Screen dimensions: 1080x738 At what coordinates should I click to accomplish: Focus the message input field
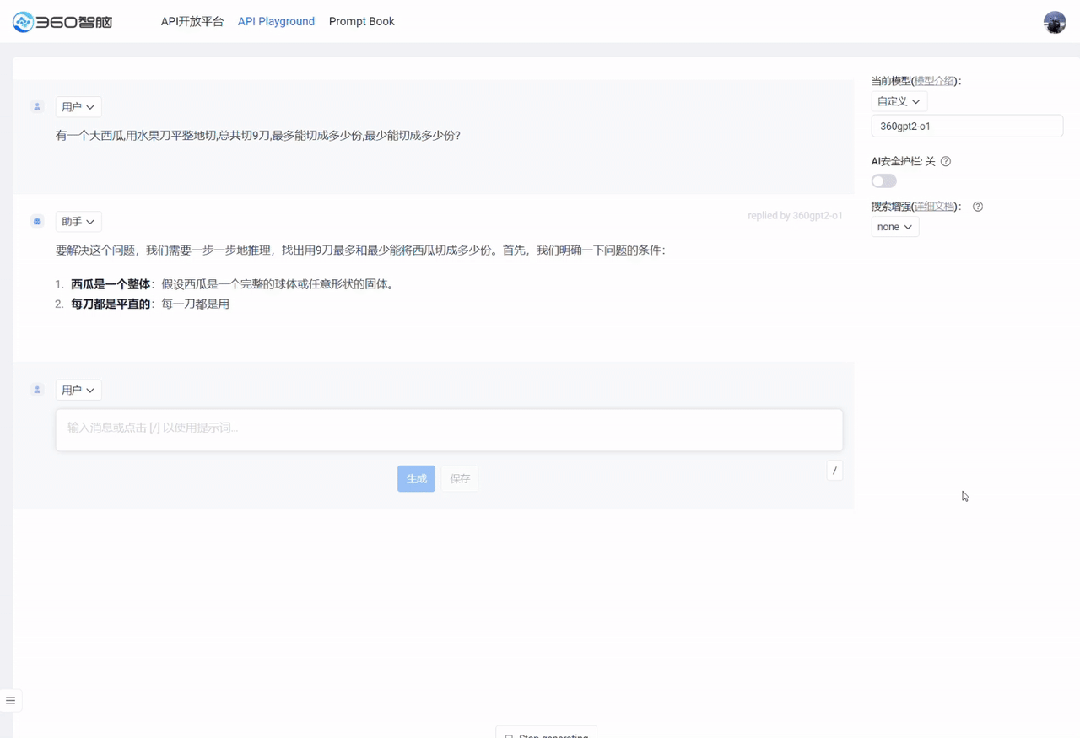coord(449,430)
